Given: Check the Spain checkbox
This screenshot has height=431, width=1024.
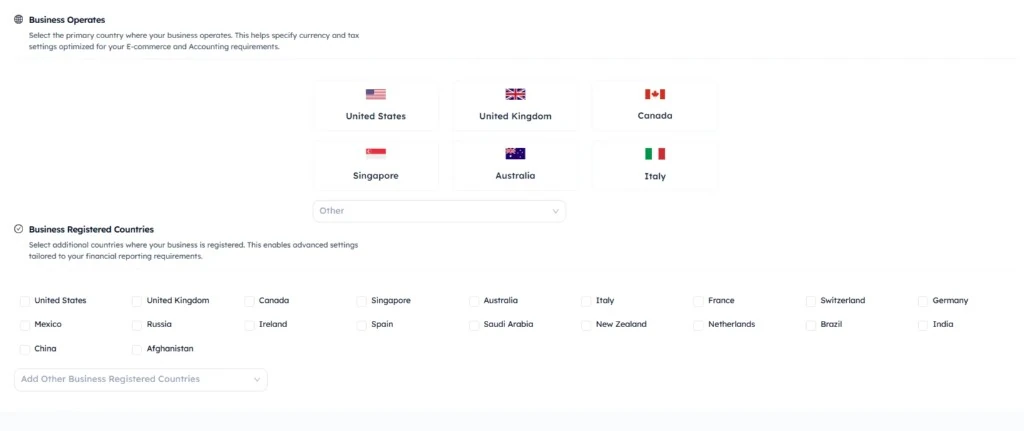Looking at the screenshot, I should 362,325.
